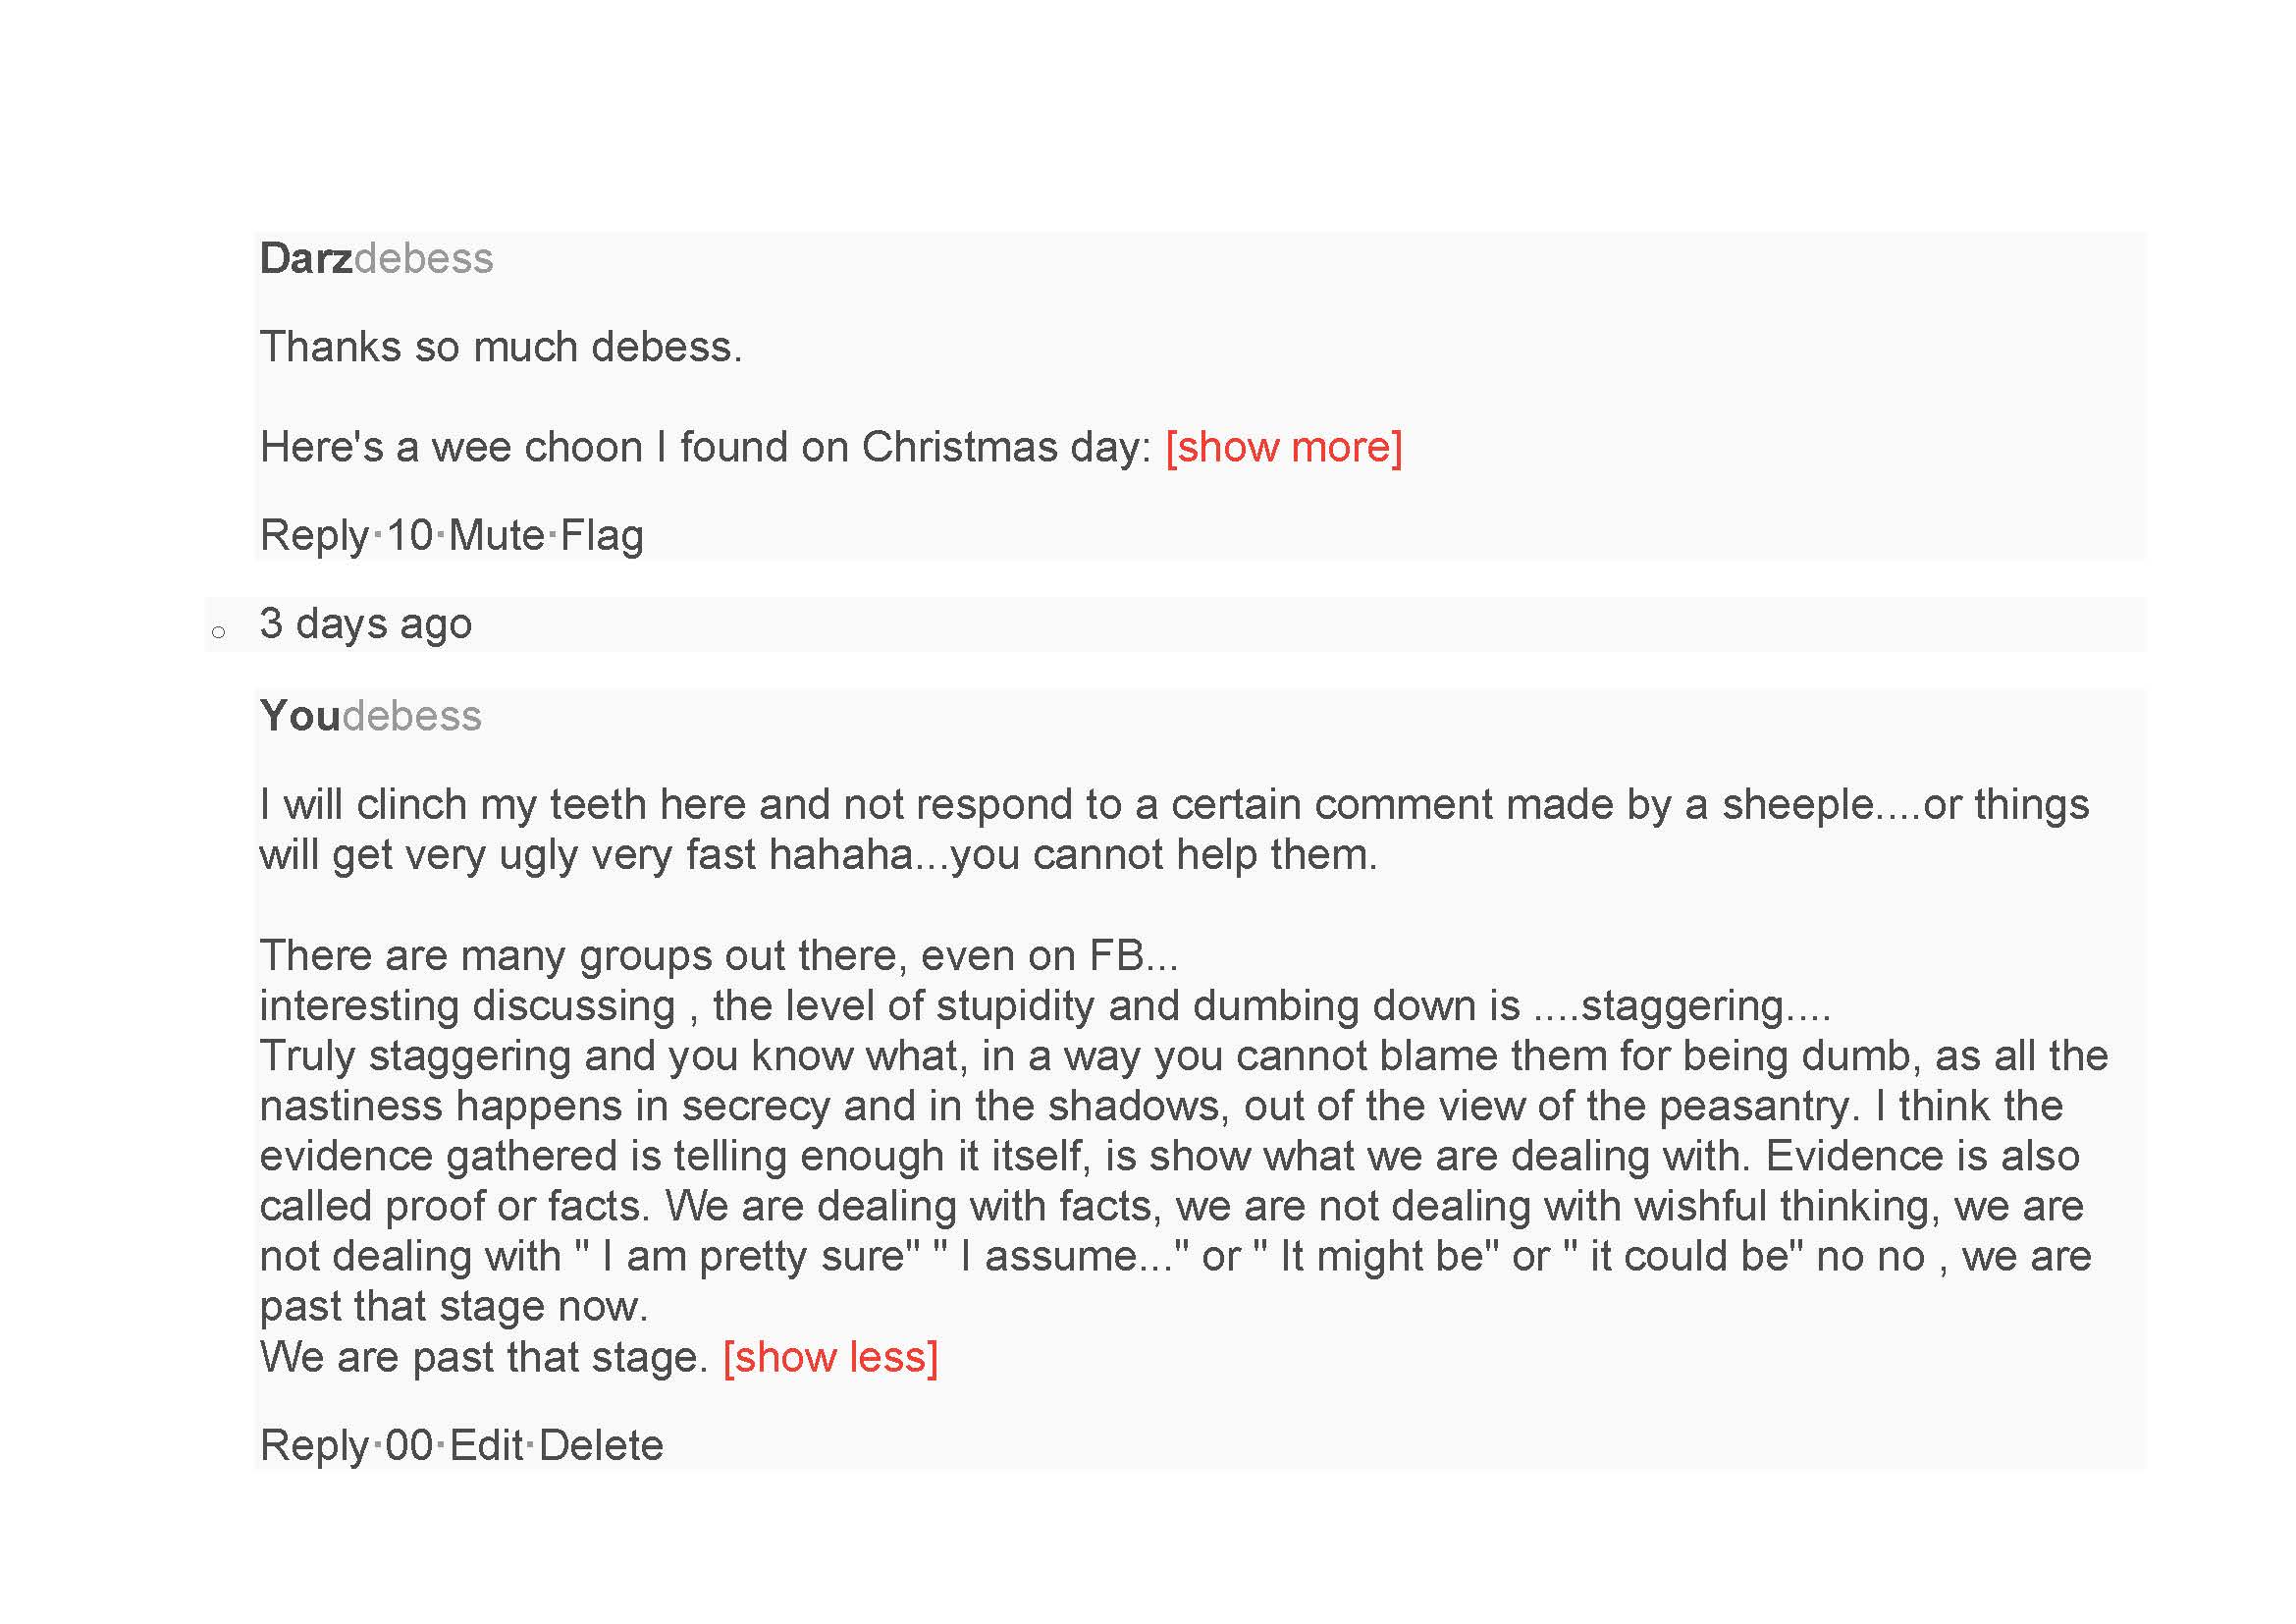Click the 00 vote count on your comment

click(x=409, y=1445)
